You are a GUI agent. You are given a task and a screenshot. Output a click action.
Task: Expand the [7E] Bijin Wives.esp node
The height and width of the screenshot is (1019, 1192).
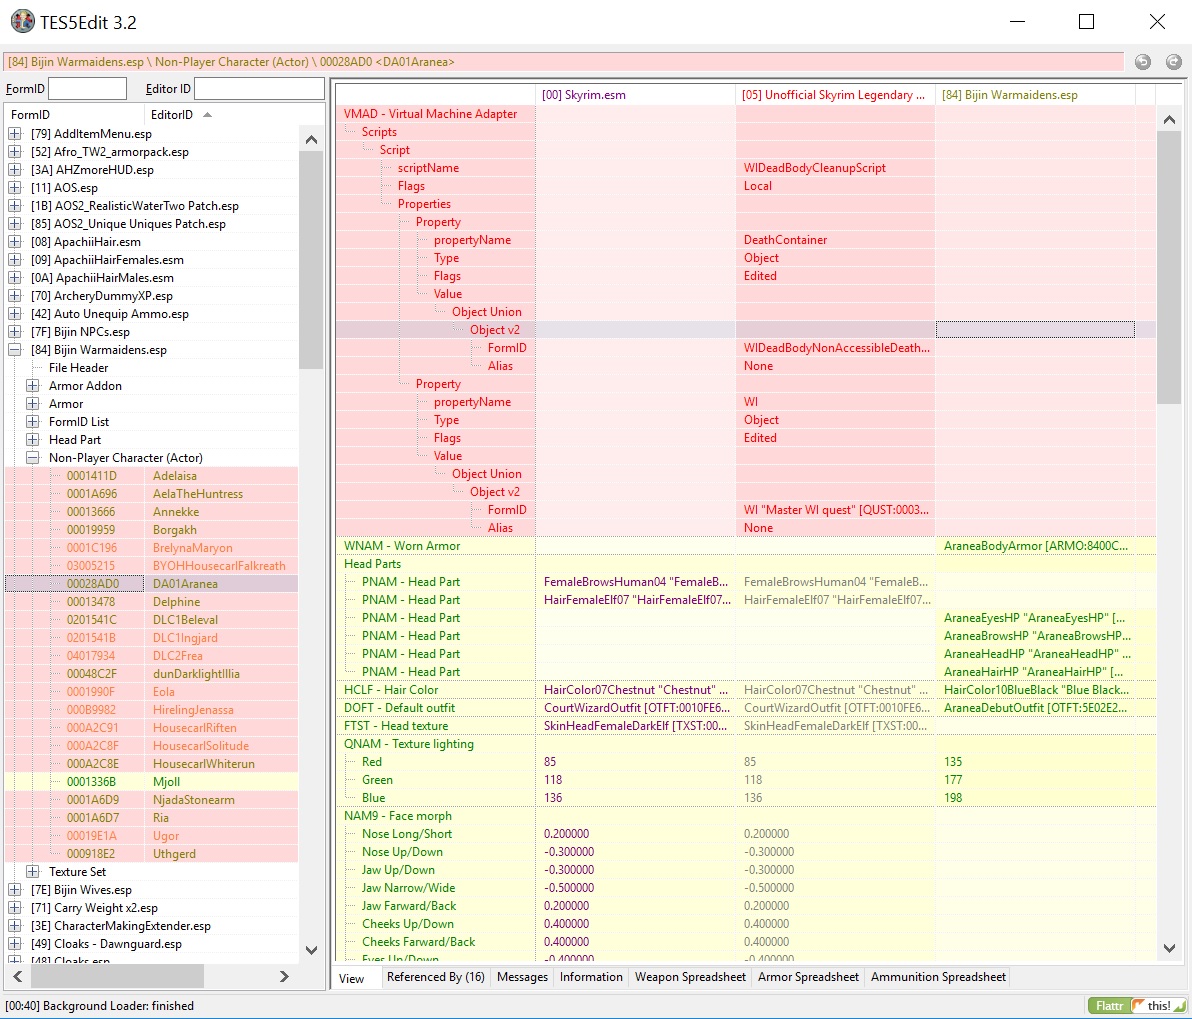pyautogui.click(x=14, y=890)
